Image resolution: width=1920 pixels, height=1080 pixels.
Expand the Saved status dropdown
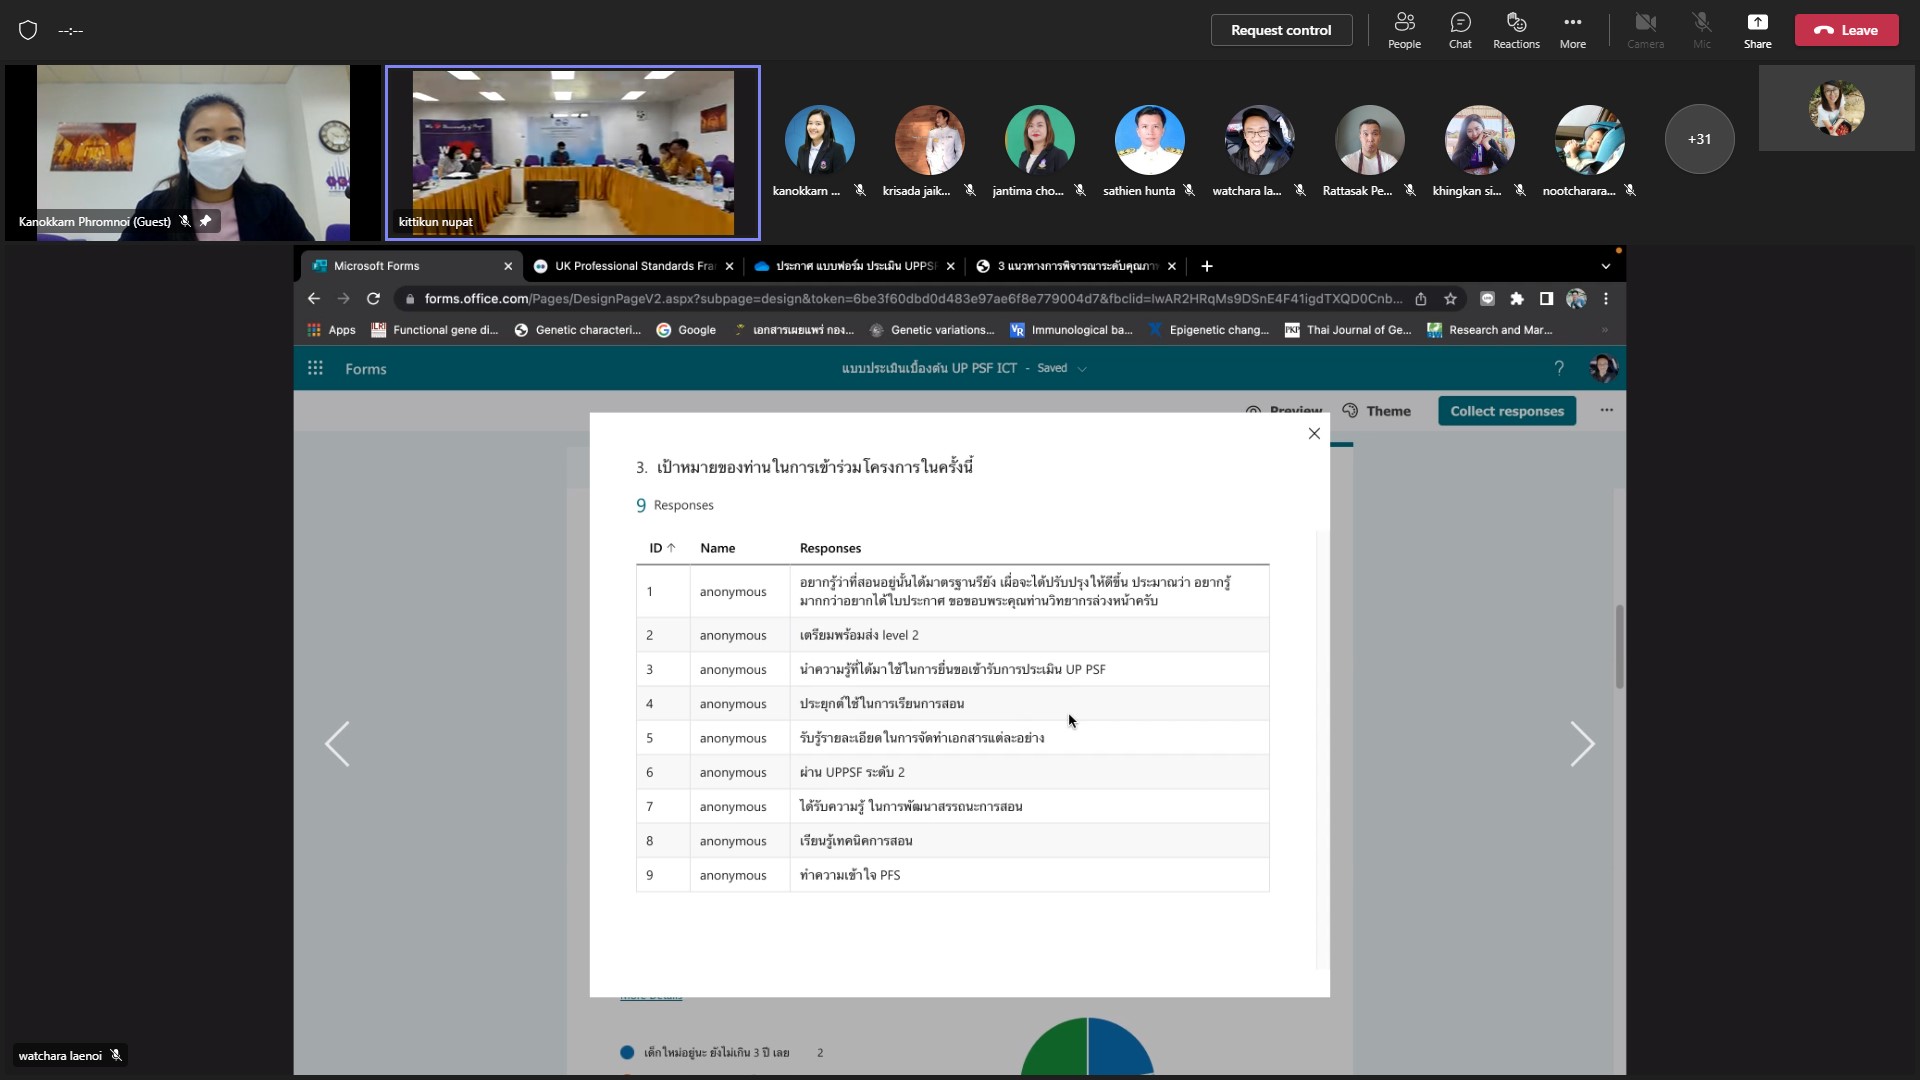pyautogui.click(x=1082, y=369)
